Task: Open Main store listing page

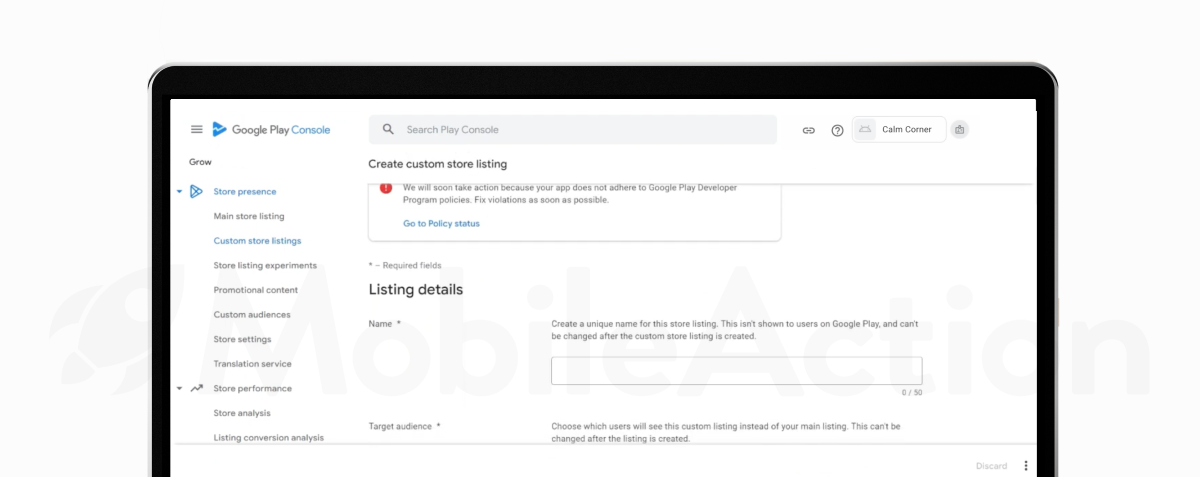Action: [249, 216]
